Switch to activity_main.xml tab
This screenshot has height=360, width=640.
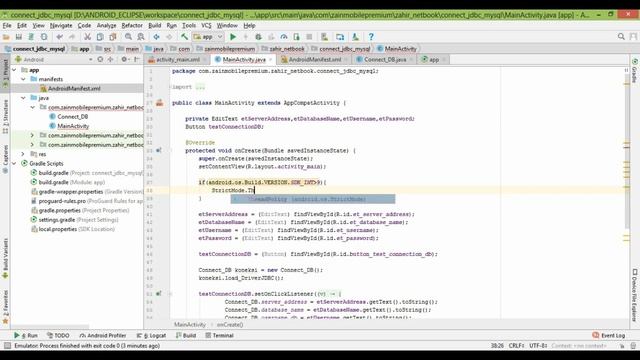coord(177,60)
